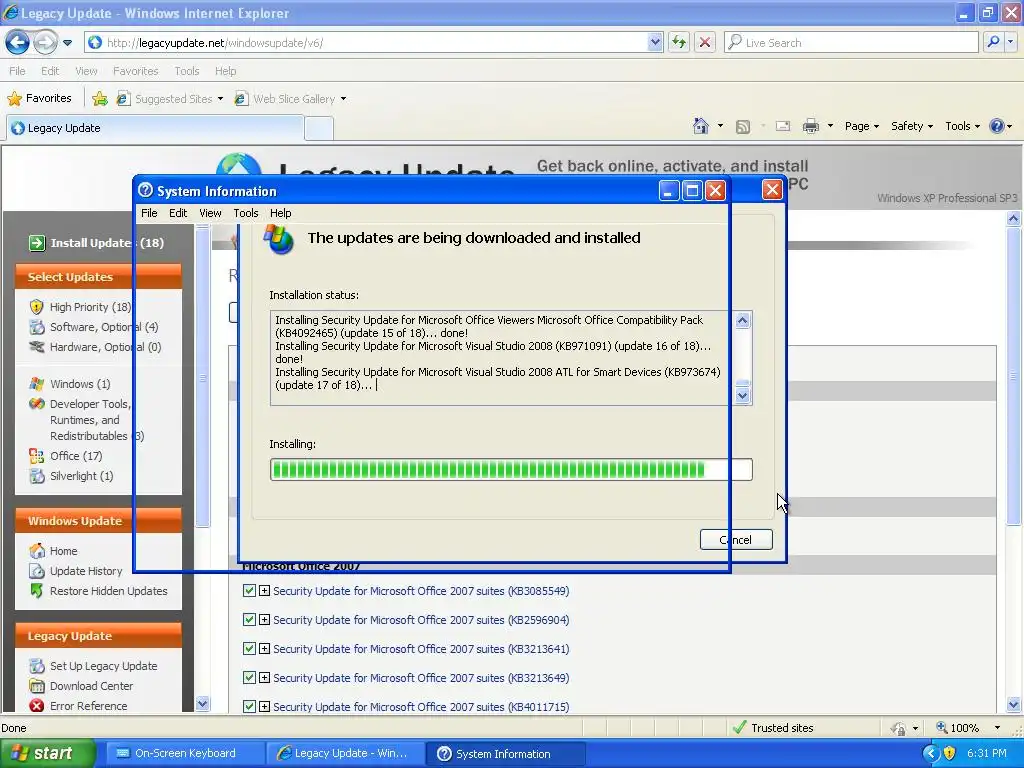Open Favorites star button
Image resolution: width=1024 pixels, height=768 pixels.
[39, 99]
